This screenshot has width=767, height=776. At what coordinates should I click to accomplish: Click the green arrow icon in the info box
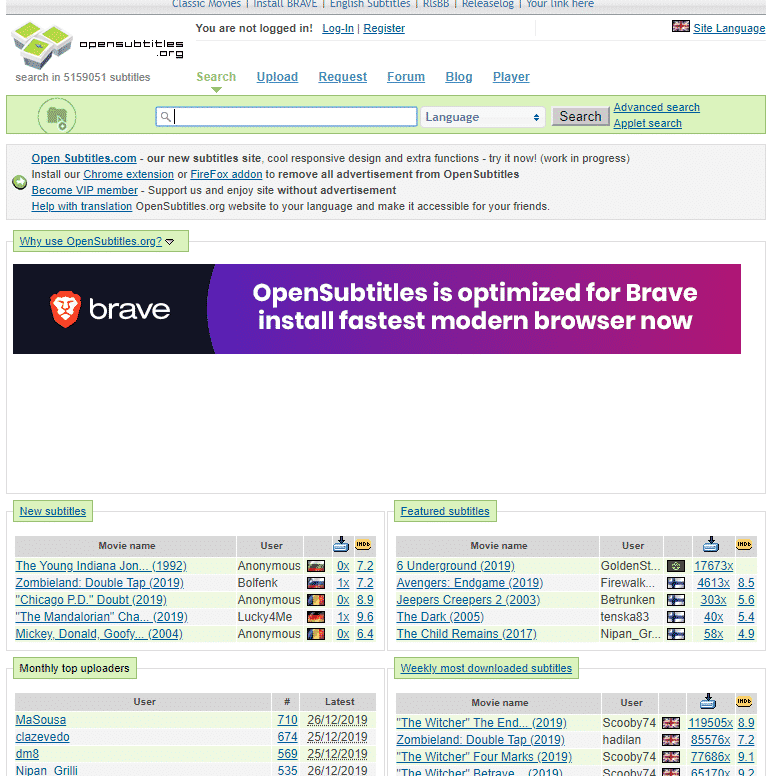pos(19,182)
